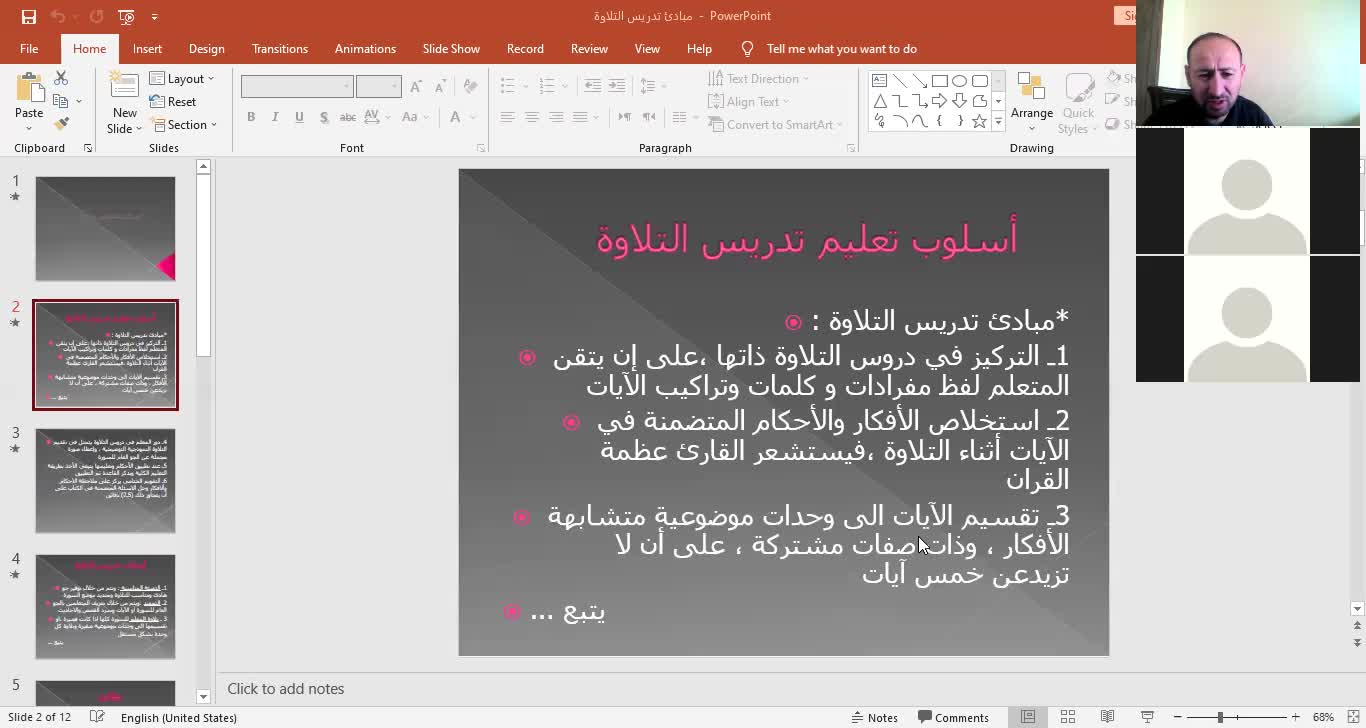
Task: Set left-to-right text direction
Action: [x=624, y=117]
